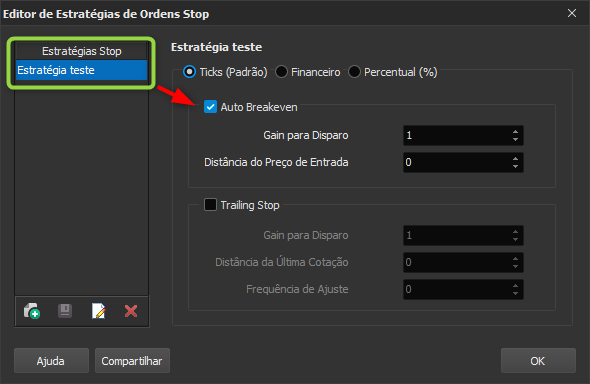
Task: Enable the Trailing Stop checkbox
Action: click(x=210, y=205)
